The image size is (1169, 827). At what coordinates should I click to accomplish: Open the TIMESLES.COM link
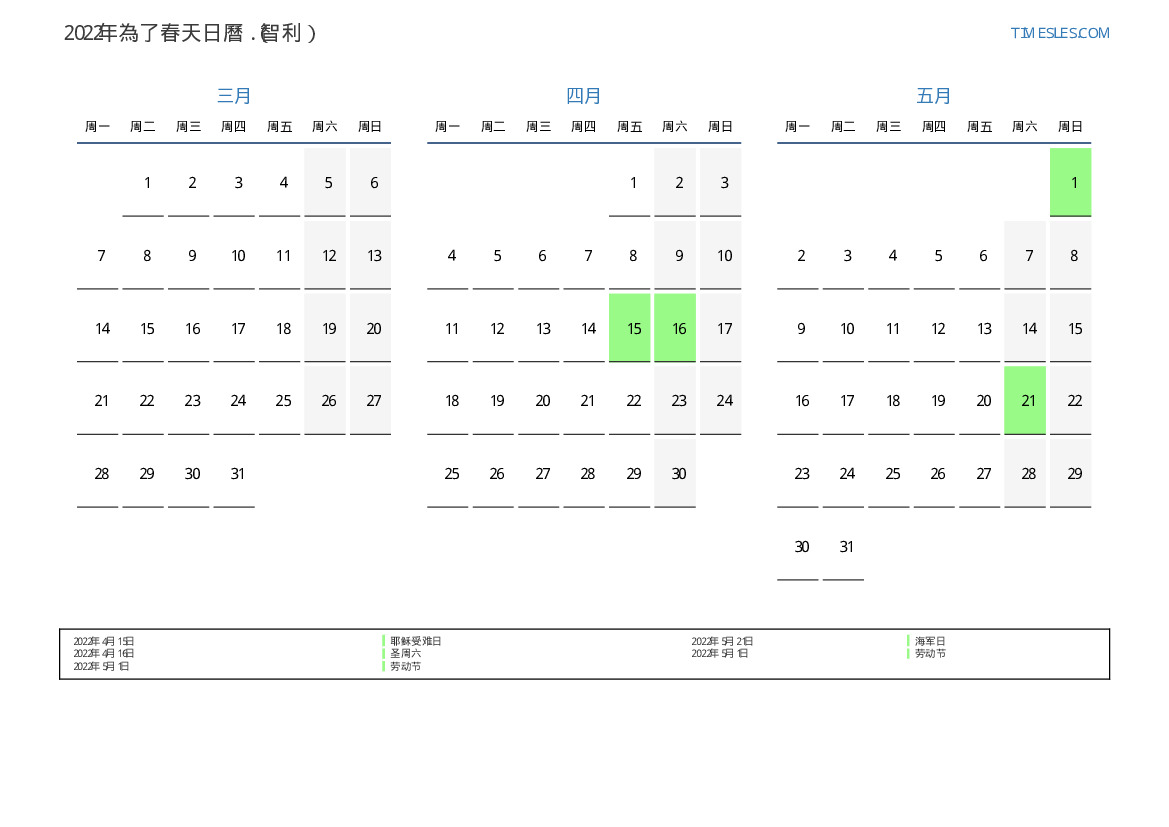tap(1060, 33)
